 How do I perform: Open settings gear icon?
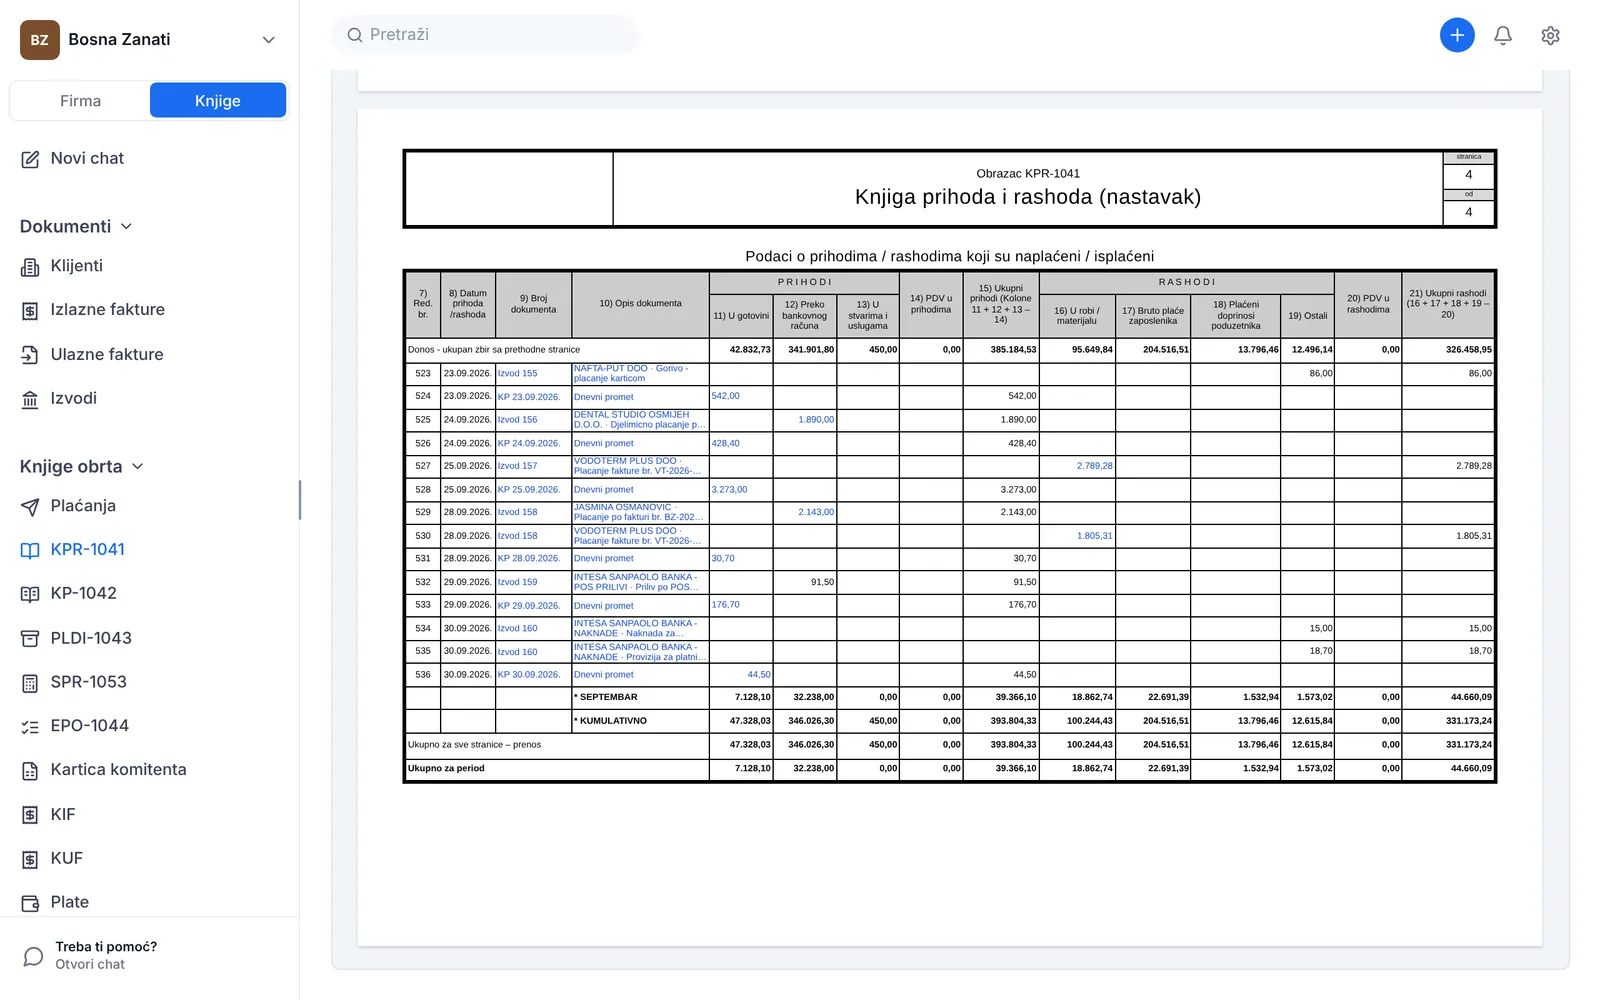[x=1551, y=36]
